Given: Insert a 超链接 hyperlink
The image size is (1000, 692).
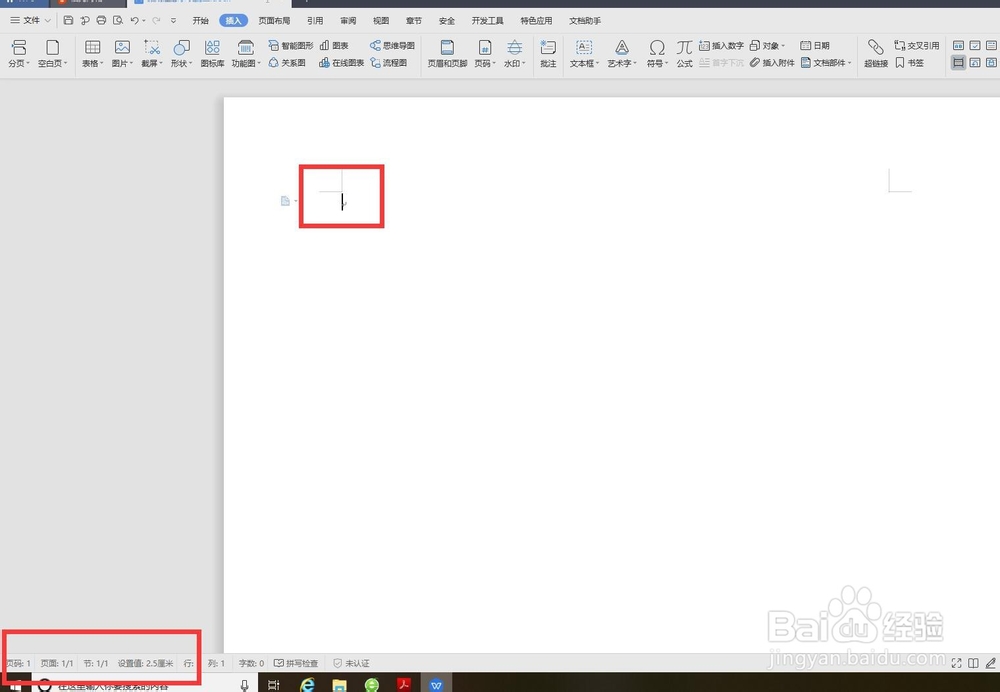Looking at the screenshot, I should pos(876,53).
